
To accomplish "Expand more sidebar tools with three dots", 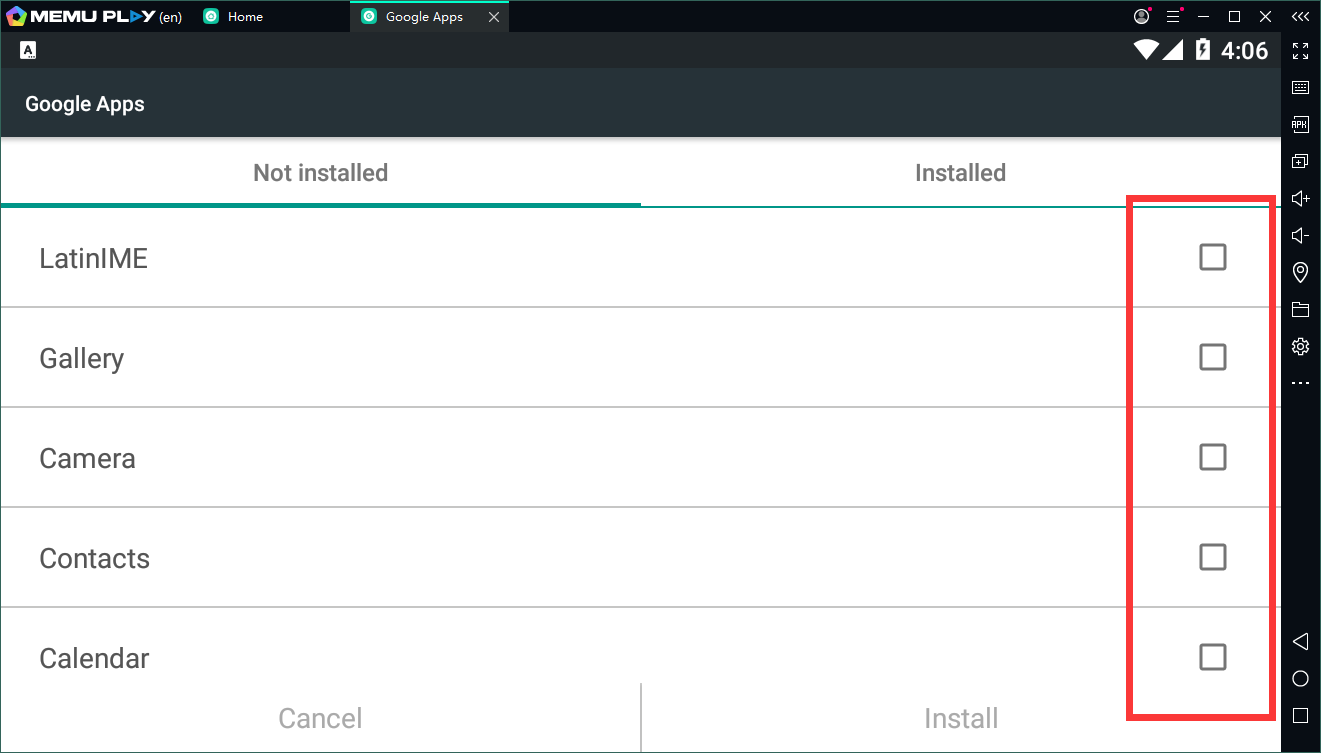I will (x=1300, y=384).
